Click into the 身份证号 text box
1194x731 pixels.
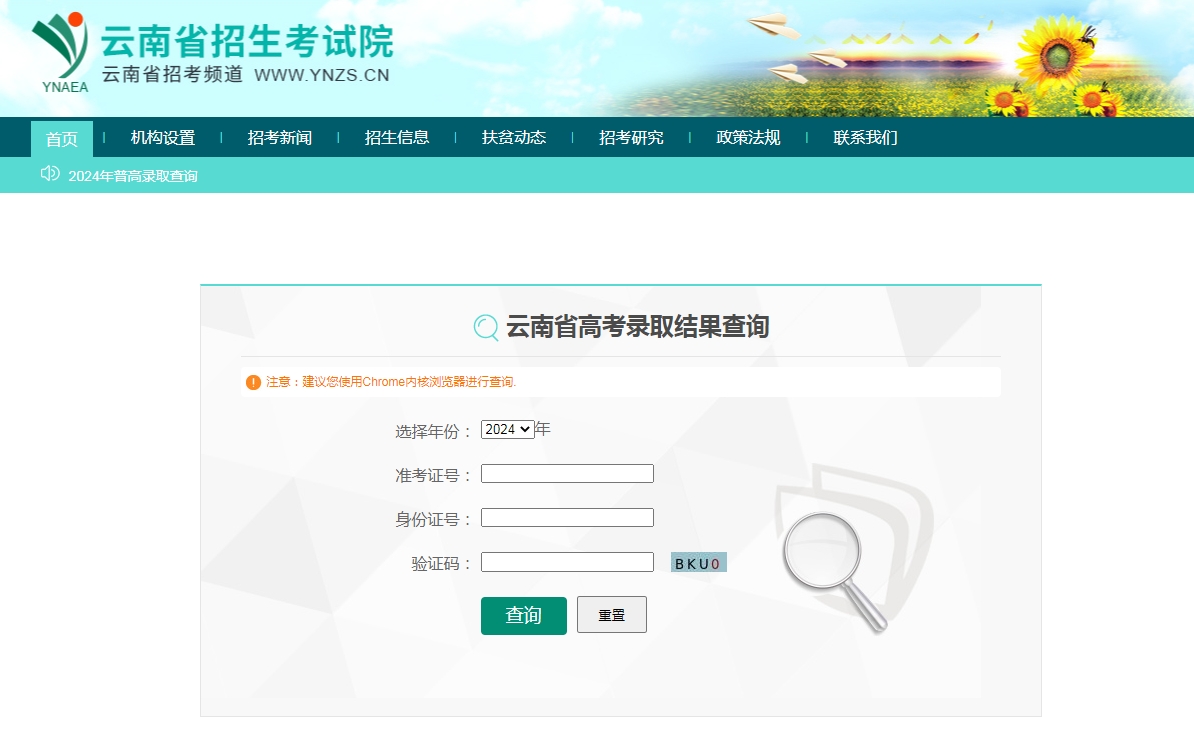[x=567, y=518]
